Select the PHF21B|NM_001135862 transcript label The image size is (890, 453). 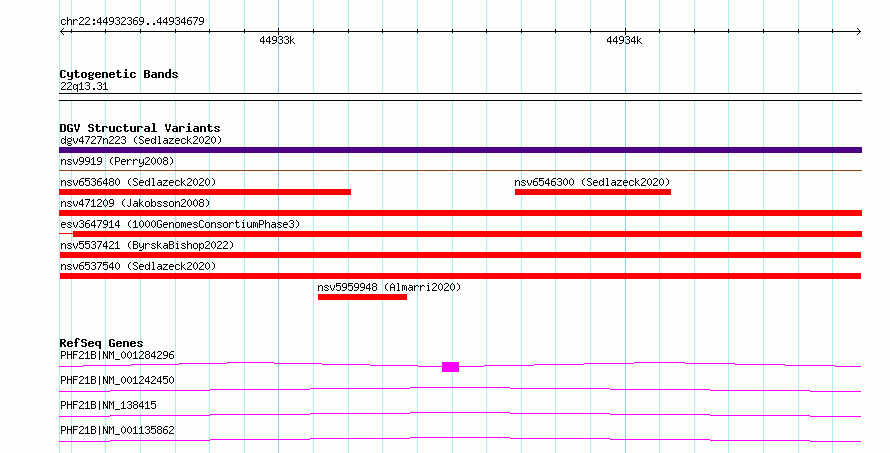(117, 430)
